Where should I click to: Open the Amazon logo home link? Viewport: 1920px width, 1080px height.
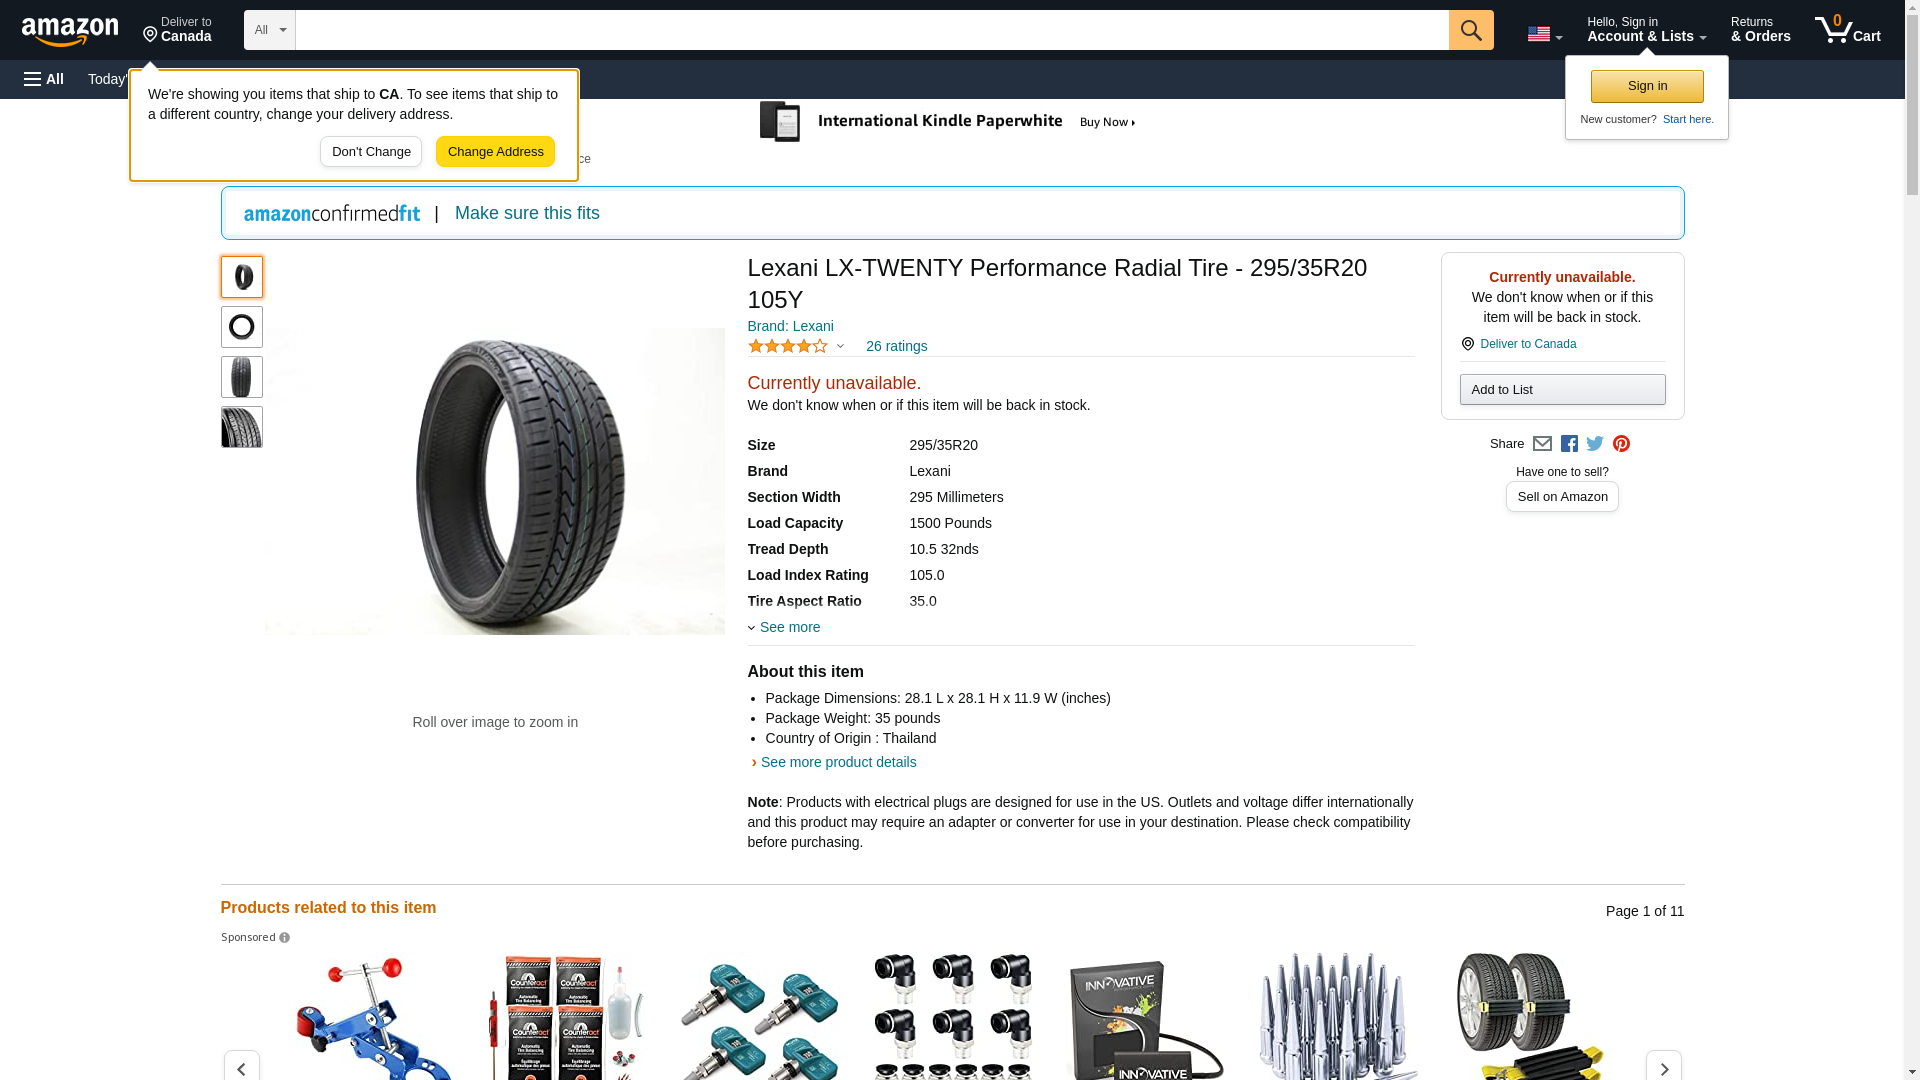coord(70,31)
